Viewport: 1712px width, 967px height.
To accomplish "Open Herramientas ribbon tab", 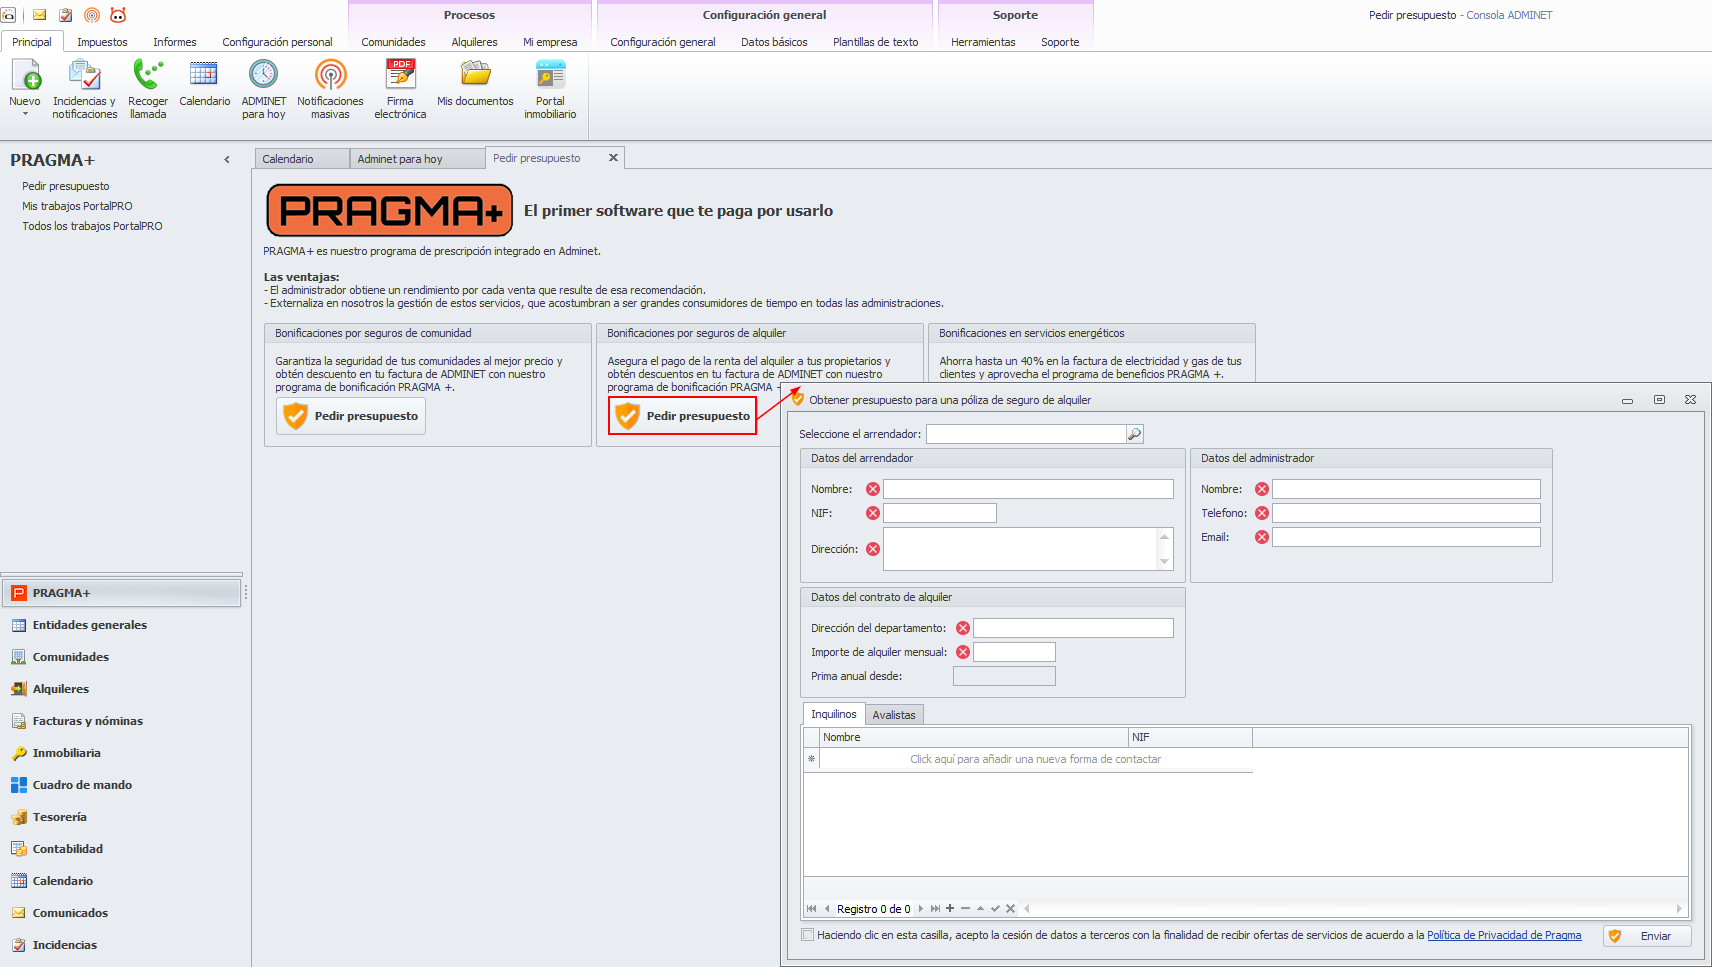I will (x=983, y=42).
